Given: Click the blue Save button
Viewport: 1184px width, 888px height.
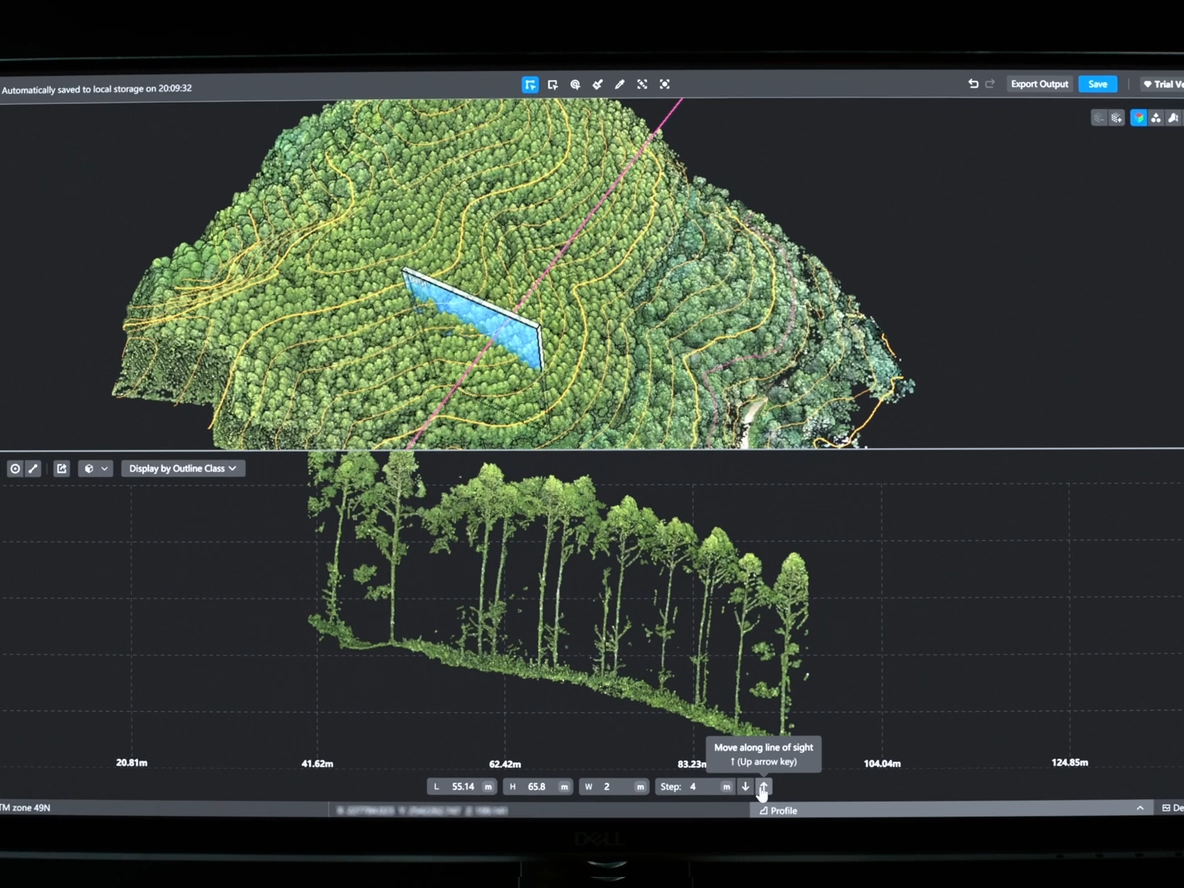Looking at the screenshot, I should point(1097,84).
